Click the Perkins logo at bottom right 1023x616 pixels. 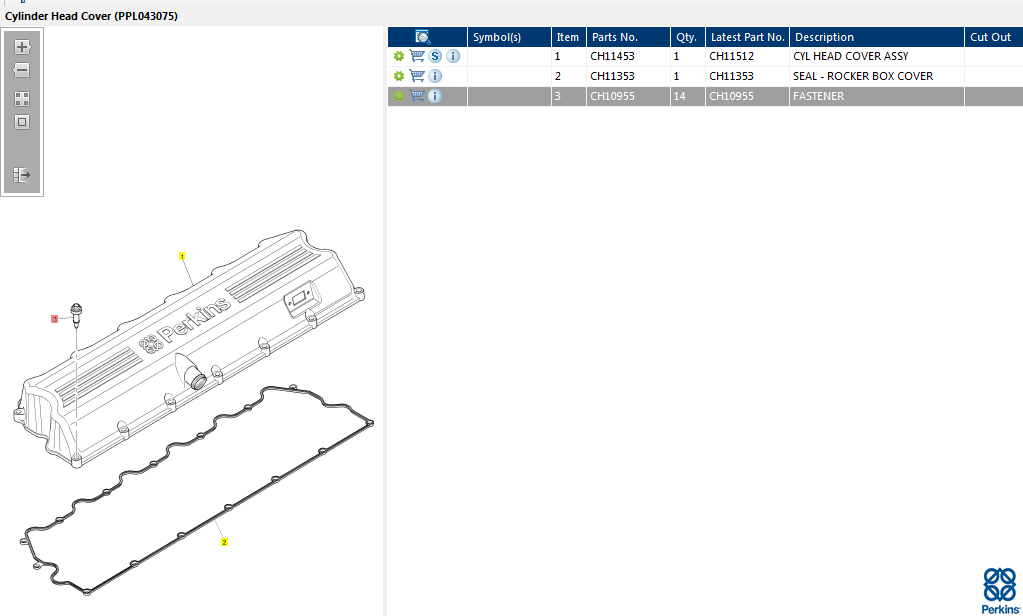tap(1000, 591)
